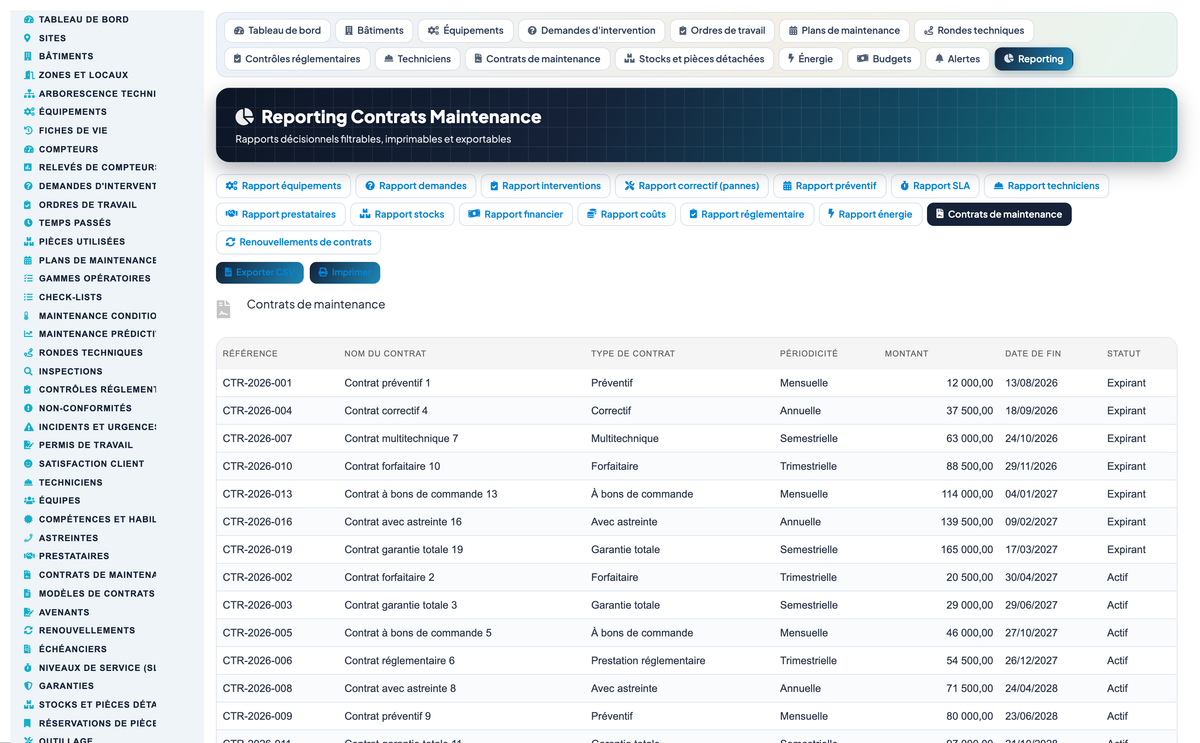Click the Temps passés clock icon
This screenshot has width=1200, height=743.
(28, 223)
